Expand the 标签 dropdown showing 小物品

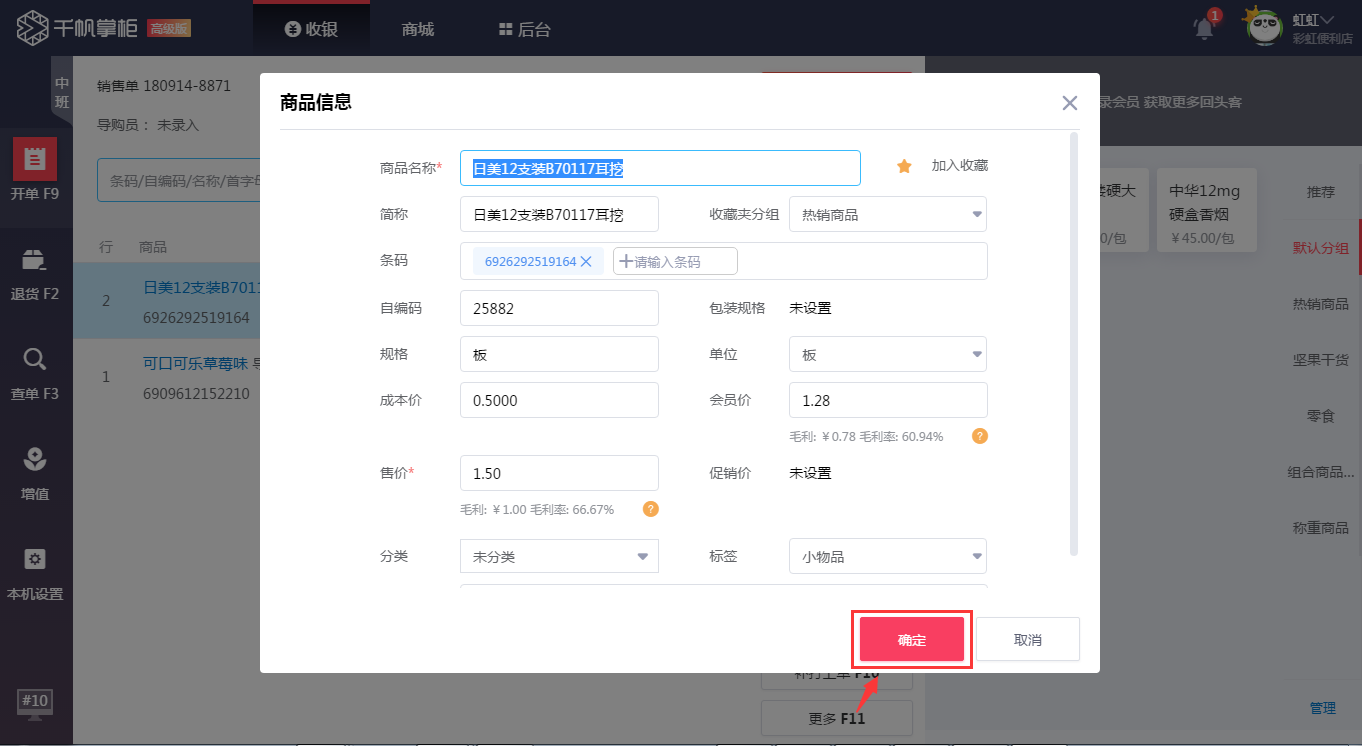pos(886,556)
